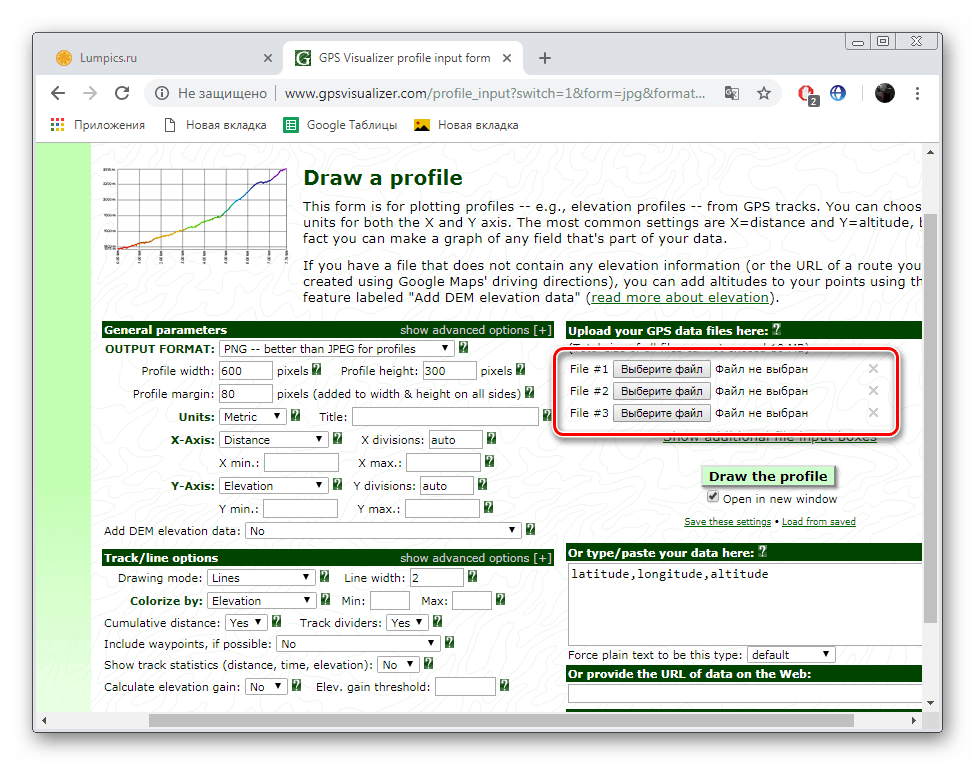The height and width of the screenshot is (765, 975).
Task: Click 'Выберите файл' for File #3
Action: click(x=662, y=413)
